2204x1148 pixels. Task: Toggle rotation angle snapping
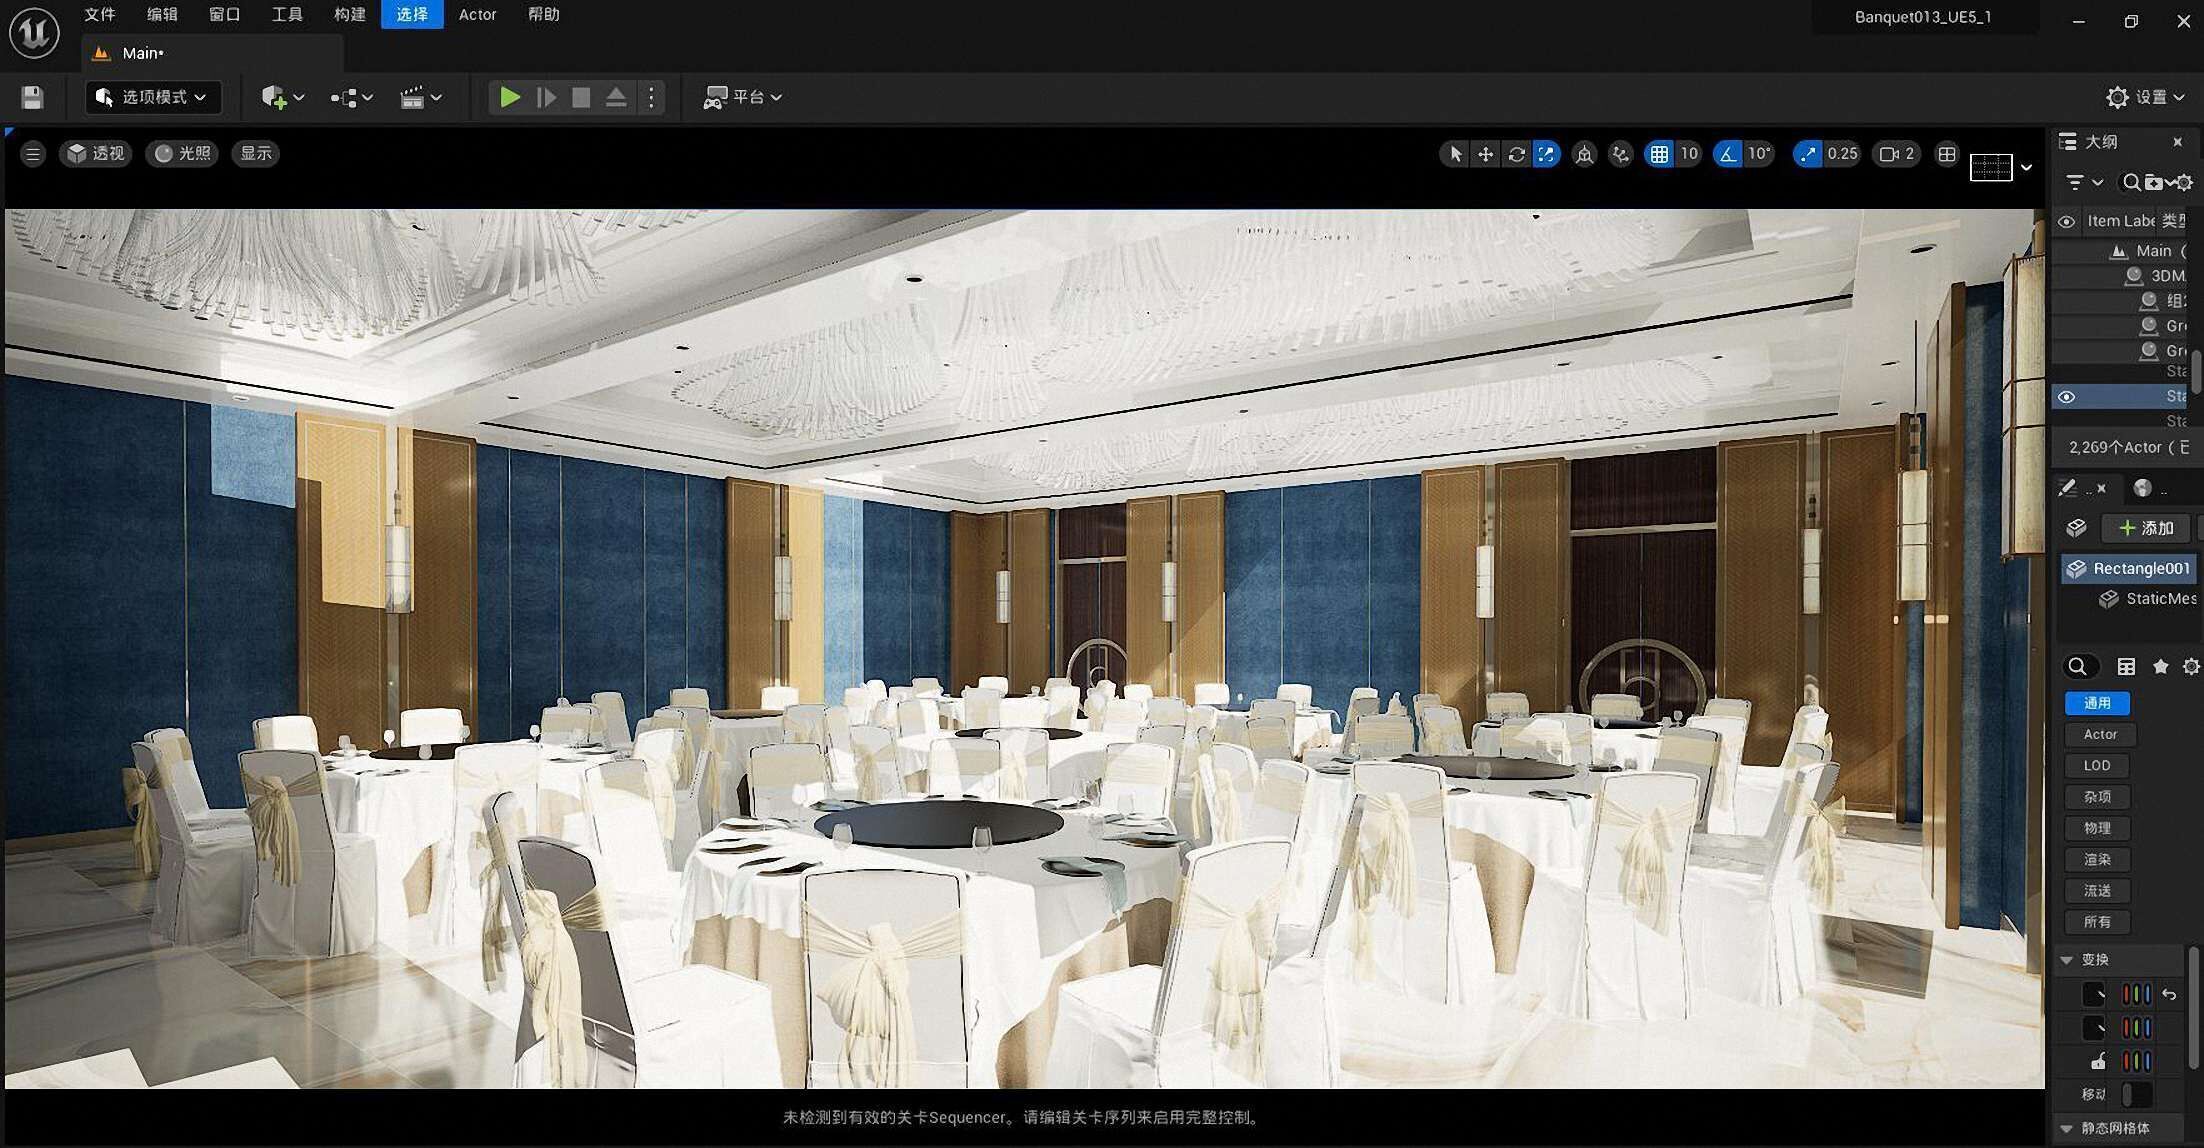click(x=1728, y=154)
